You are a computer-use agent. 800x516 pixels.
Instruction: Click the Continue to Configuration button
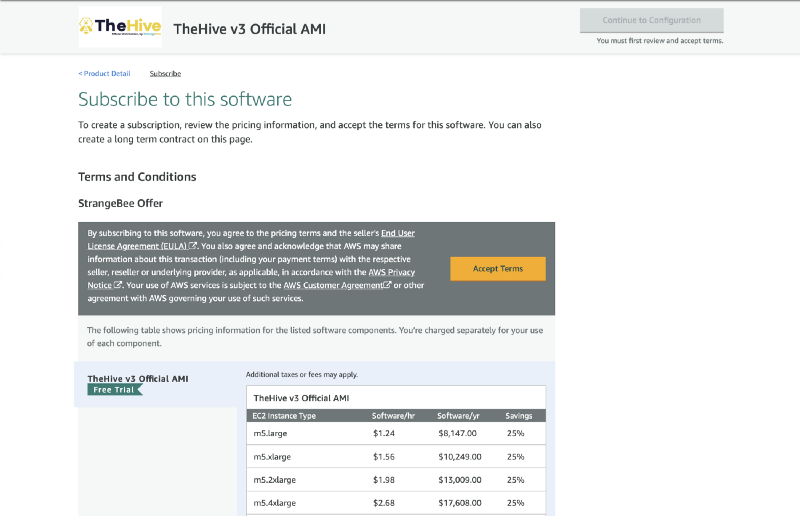651,20
